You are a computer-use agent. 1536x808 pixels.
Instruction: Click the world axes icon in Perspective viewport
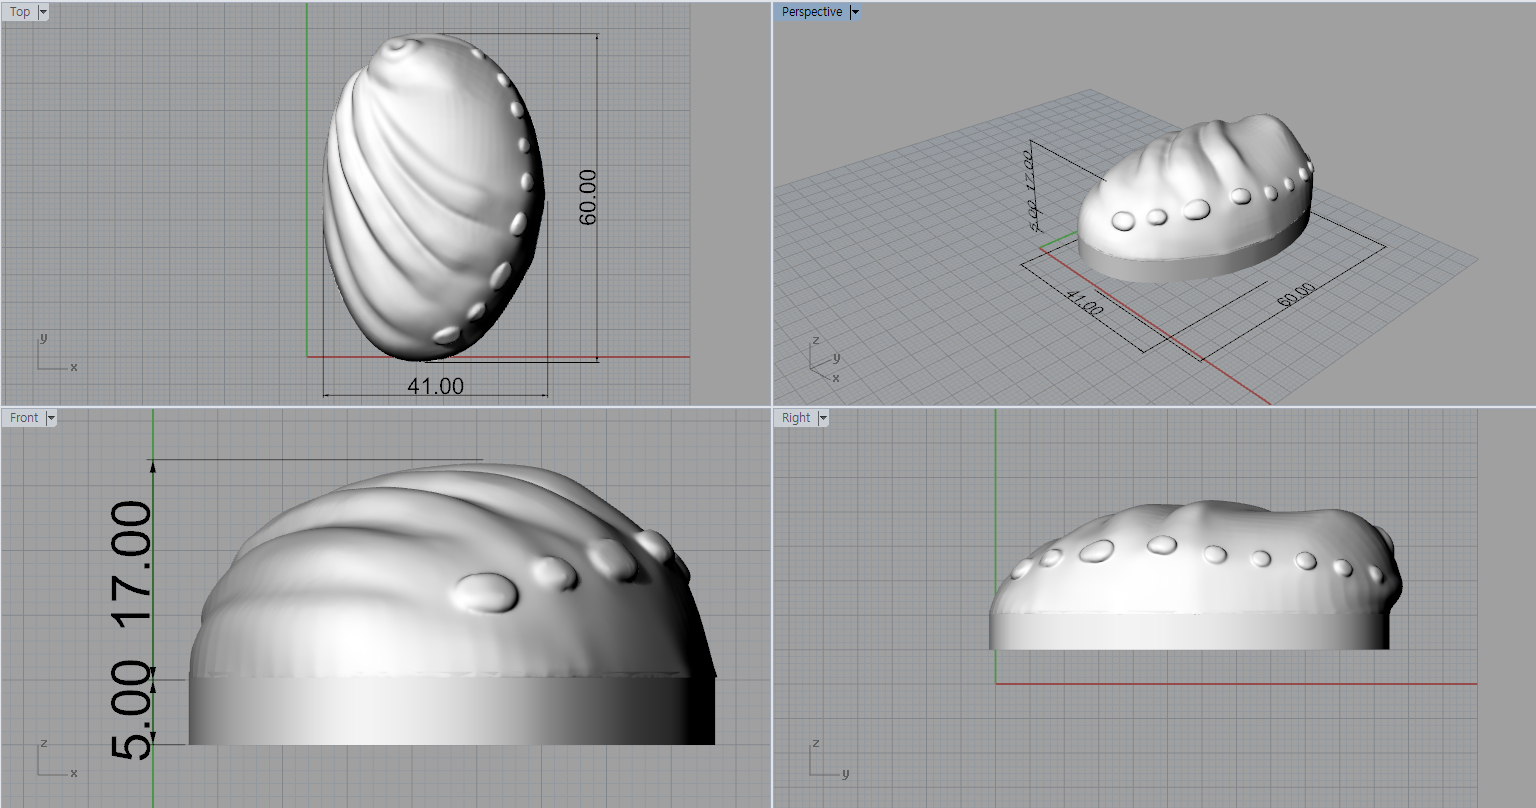[x=824, y=360]
